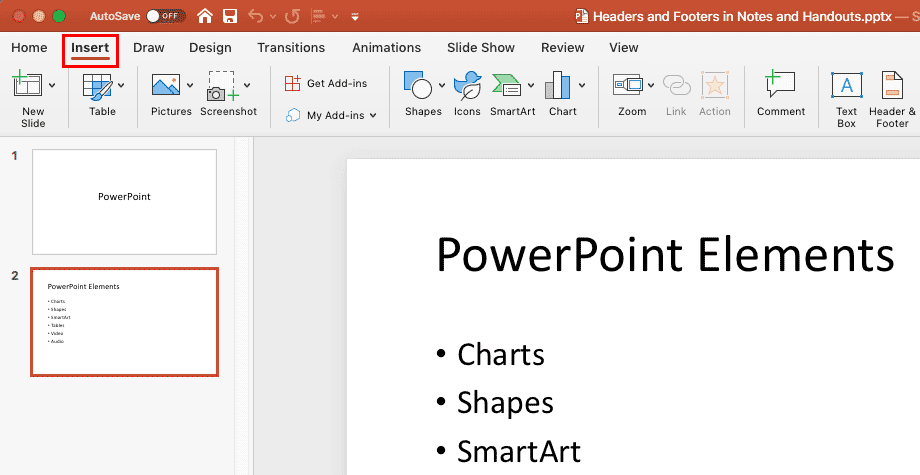Expand the Table dropdown arrow
Viewport: 920px width, 475px height.
(121, 86)
